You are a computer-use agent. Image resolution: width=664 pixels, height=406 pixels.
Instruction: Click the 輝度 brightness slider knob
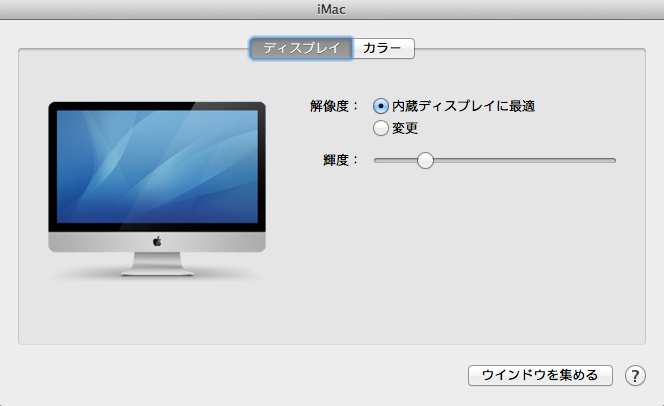coord(425,160)
